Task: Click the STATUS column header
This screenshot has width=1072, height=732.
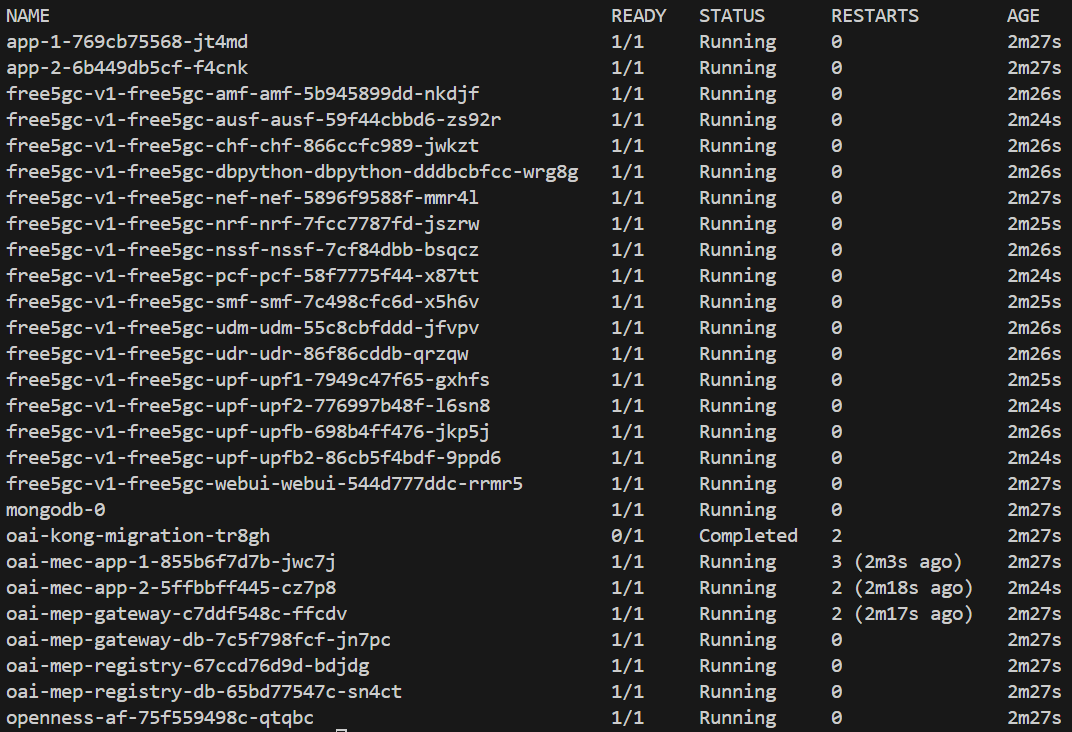Action: (x=732, y=16)
